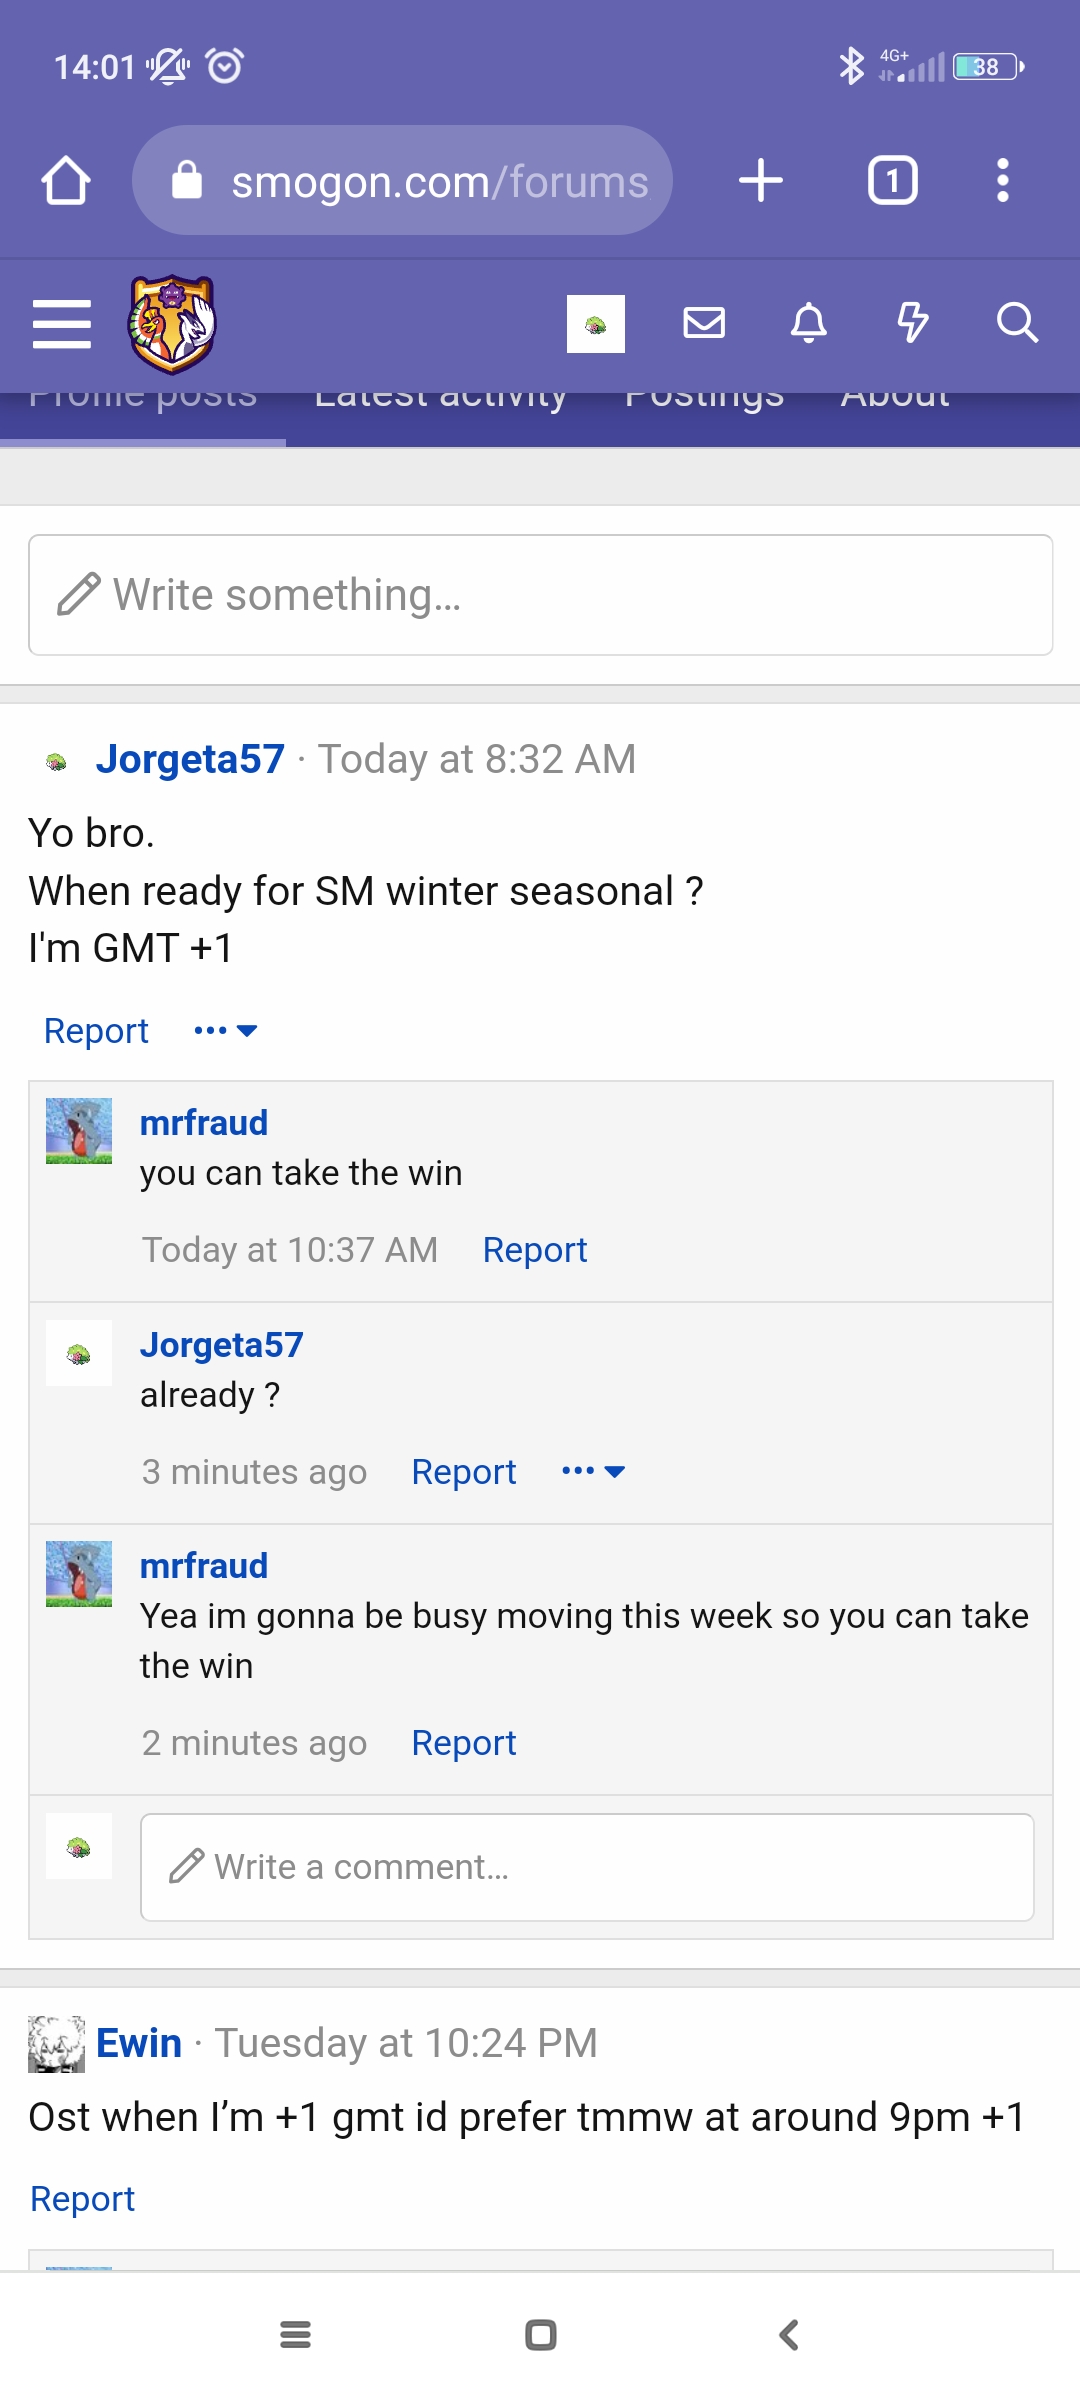The width and height of the screenshot is (1080, 2400).
Task: Tap the smogon.com/forums address bar
Action: 402,181
